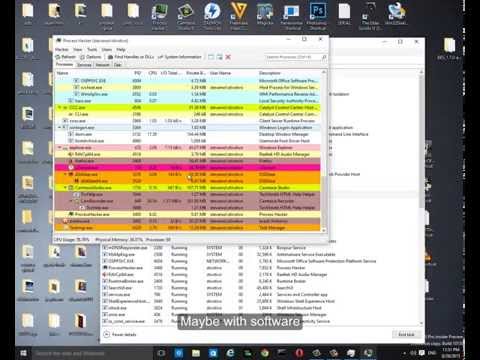Click the taskbar search box
Viewport: 480px width, 360px height.
92,353
